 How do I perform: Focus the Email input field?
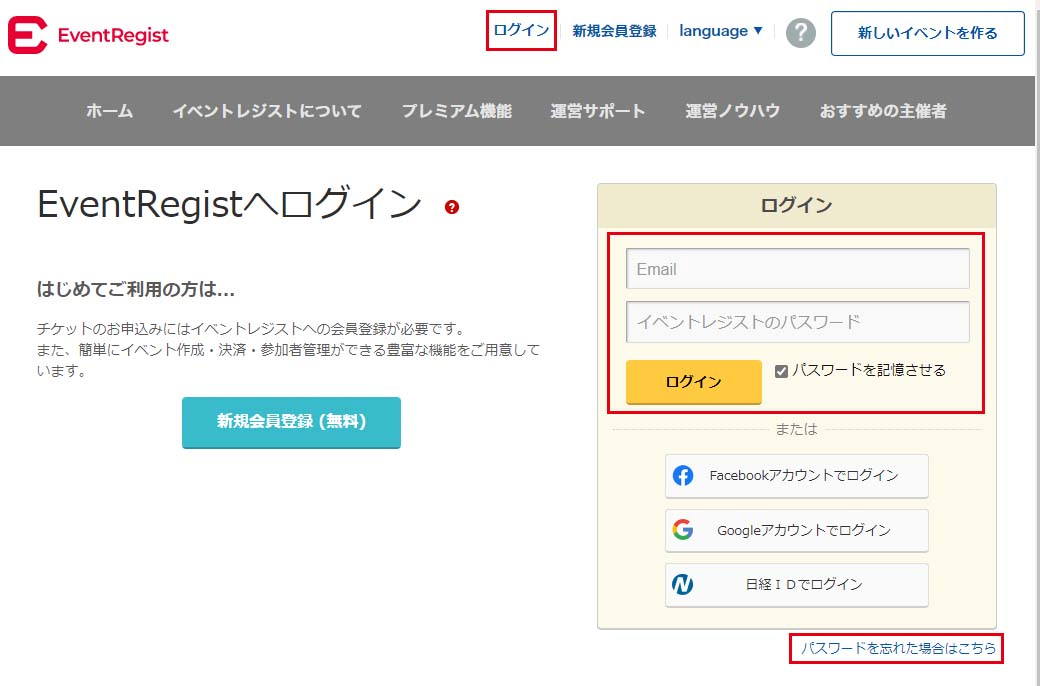798,269
